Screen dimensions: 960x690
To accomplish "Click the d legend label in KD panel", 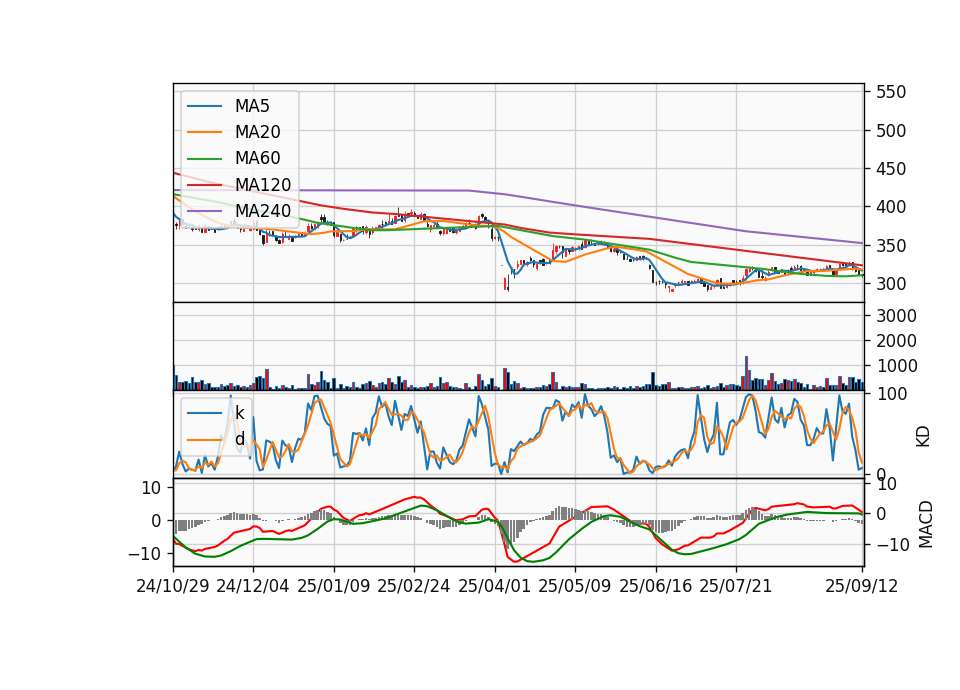I will 239,439.
